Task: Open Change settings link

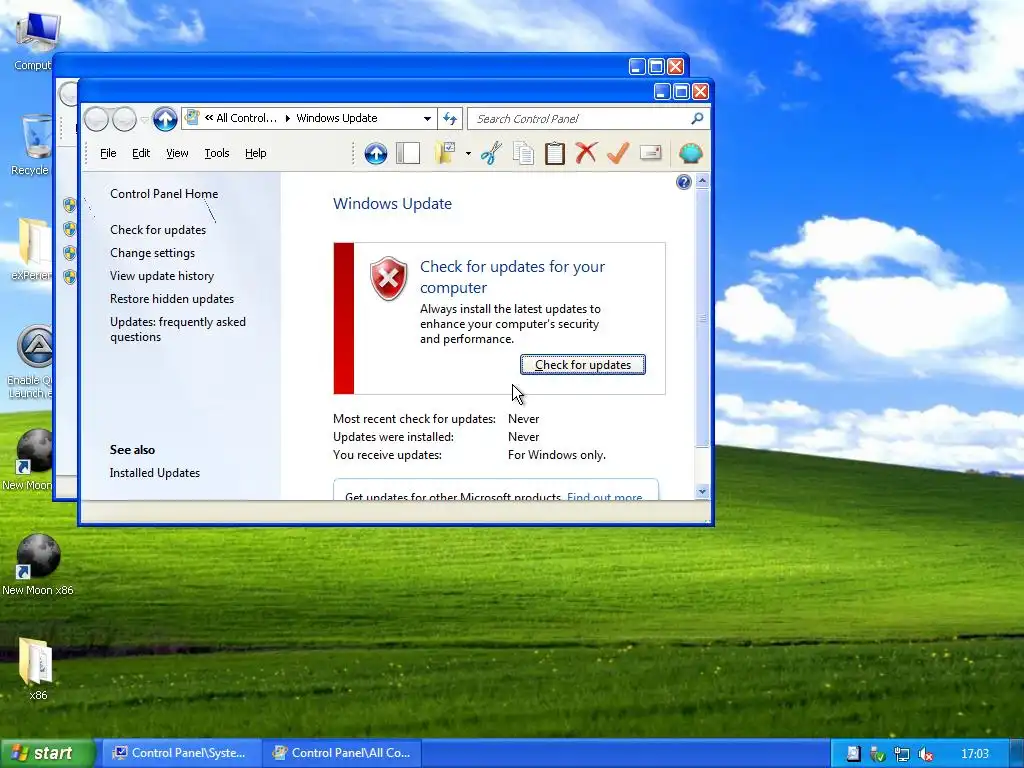Action: 152,253
